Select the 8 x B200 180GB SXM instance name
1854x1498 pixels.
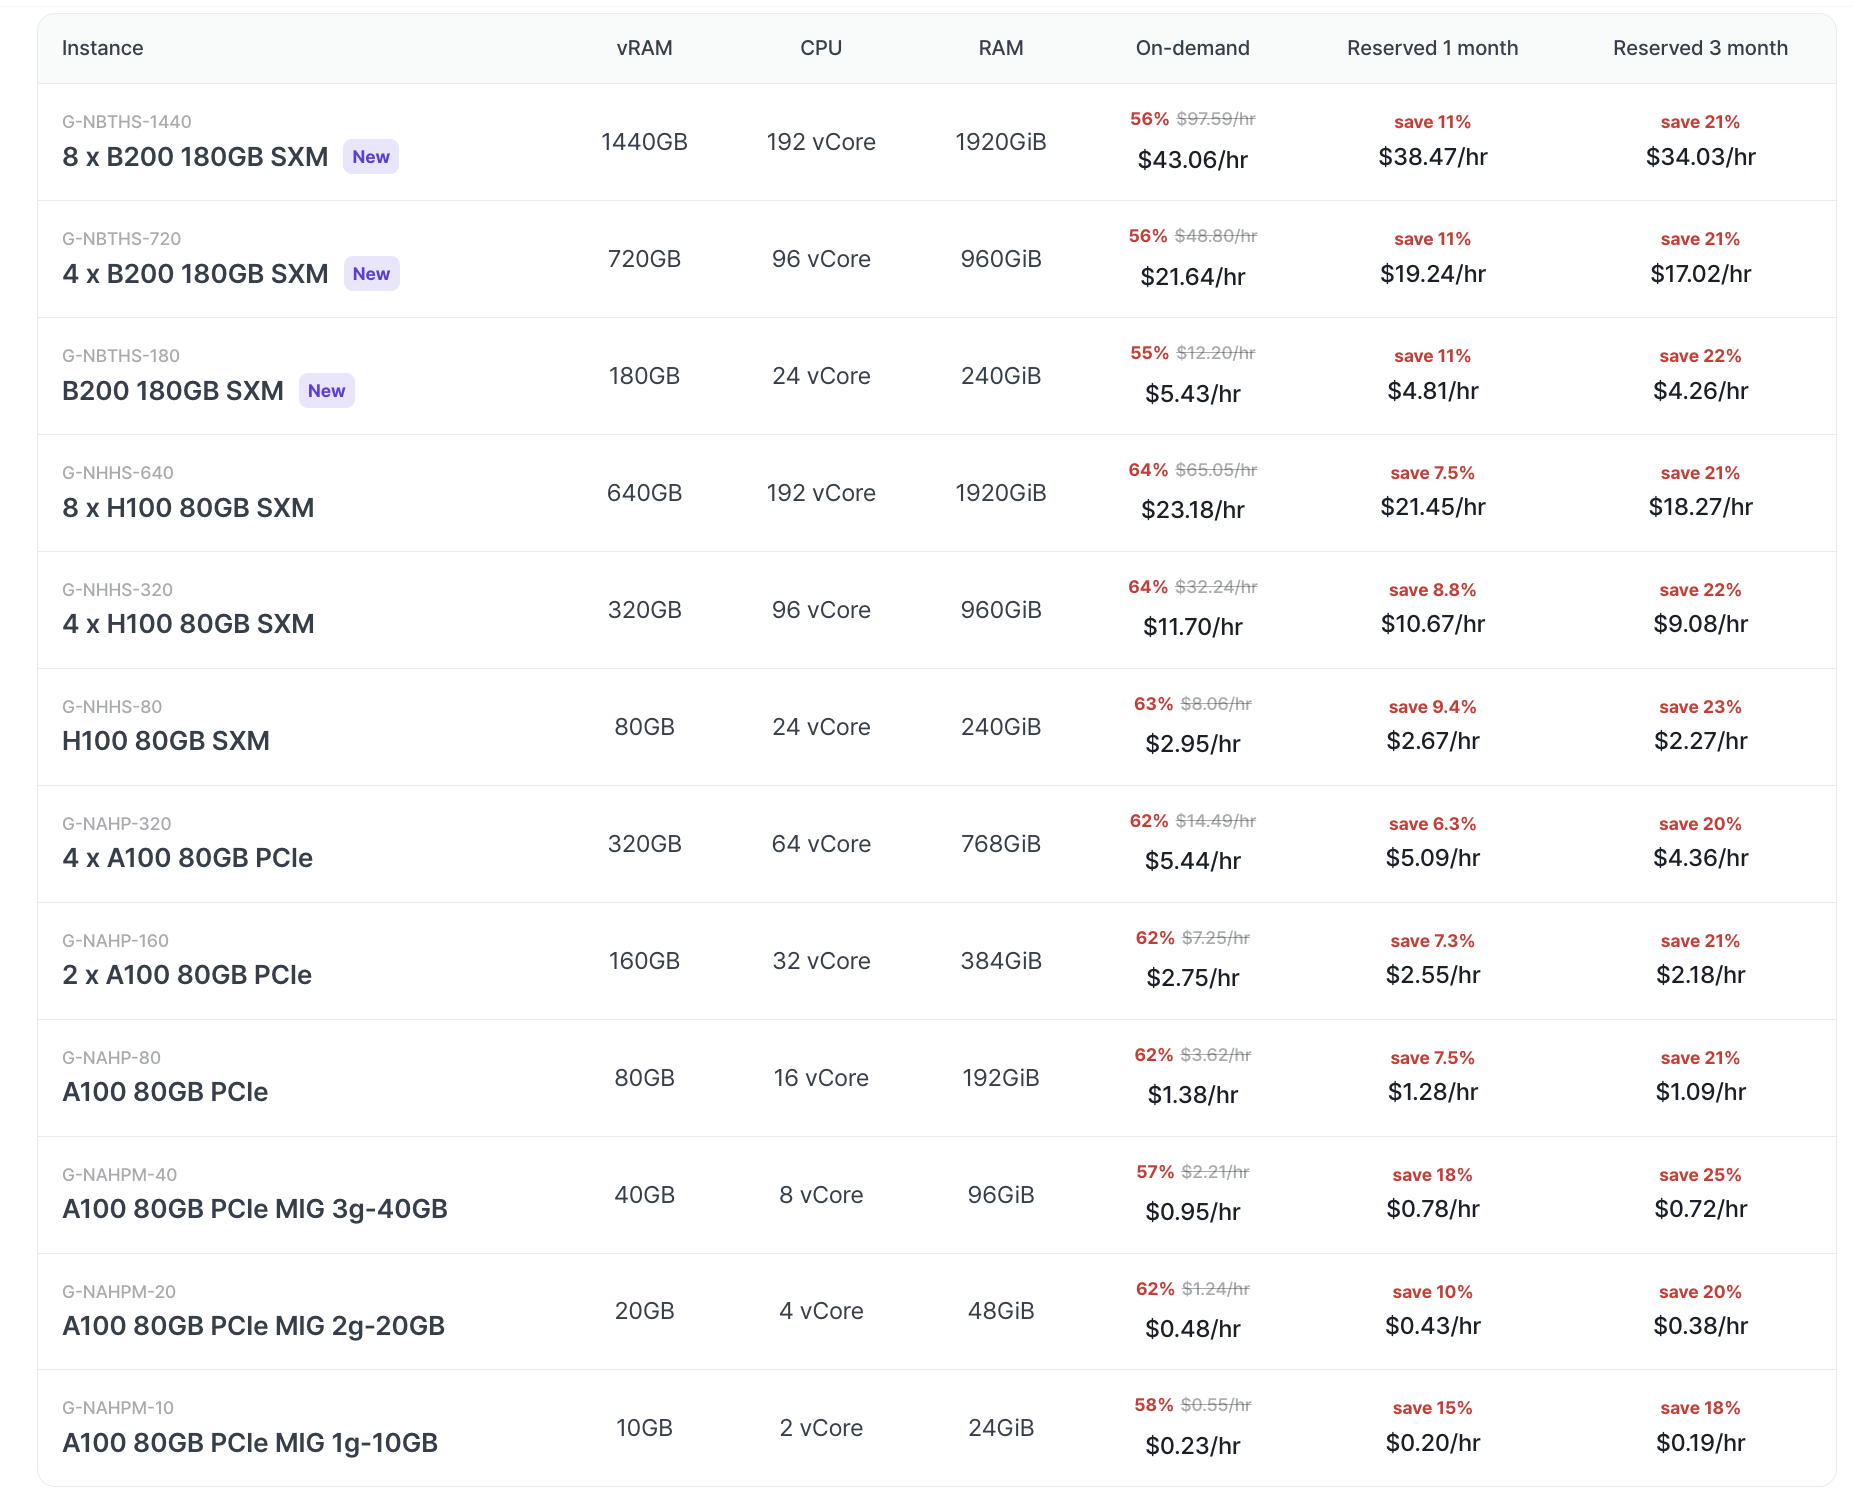tap(195, 157)
